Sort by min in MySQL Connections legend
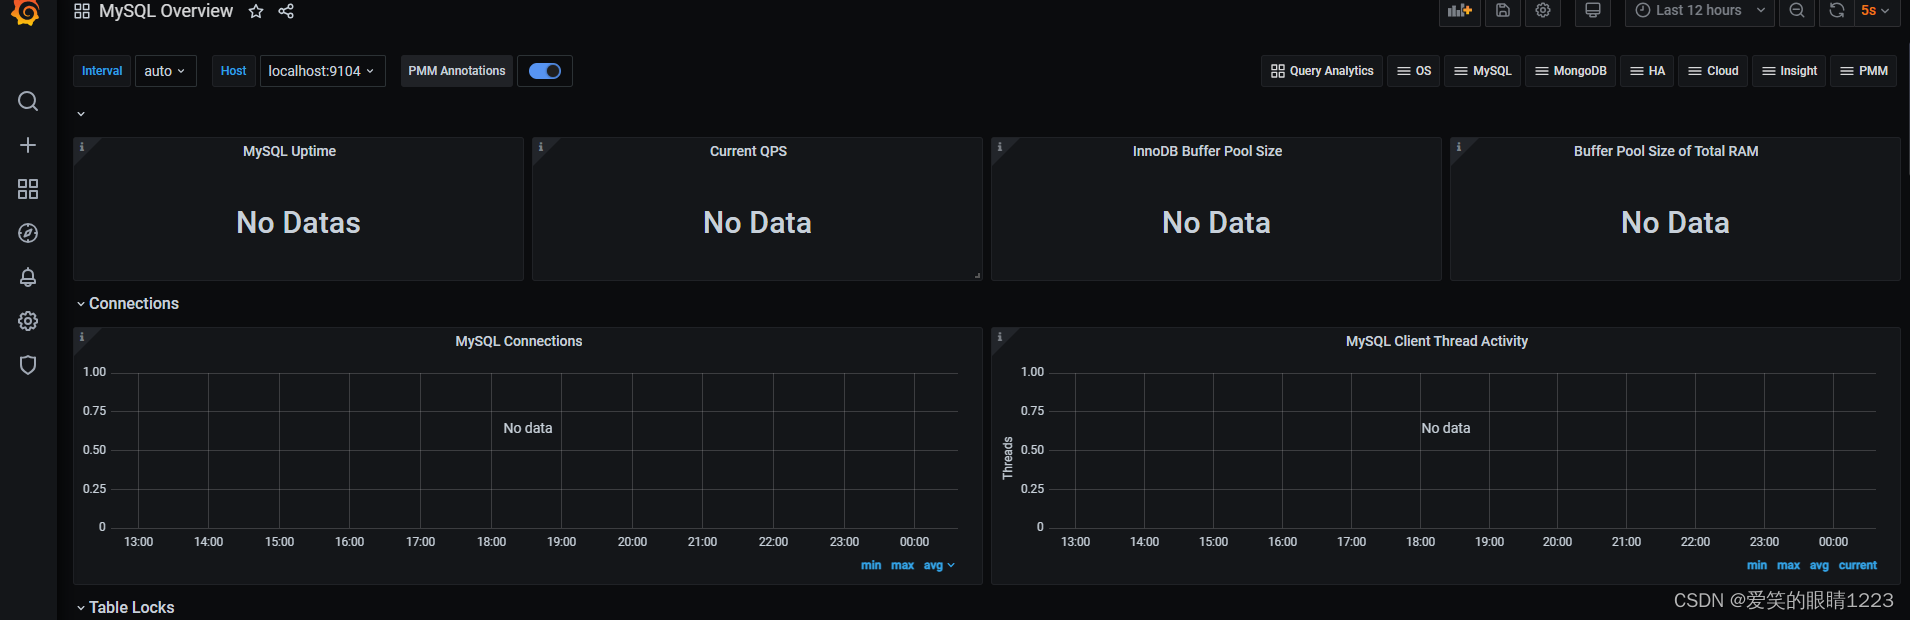 coord(871,565)
